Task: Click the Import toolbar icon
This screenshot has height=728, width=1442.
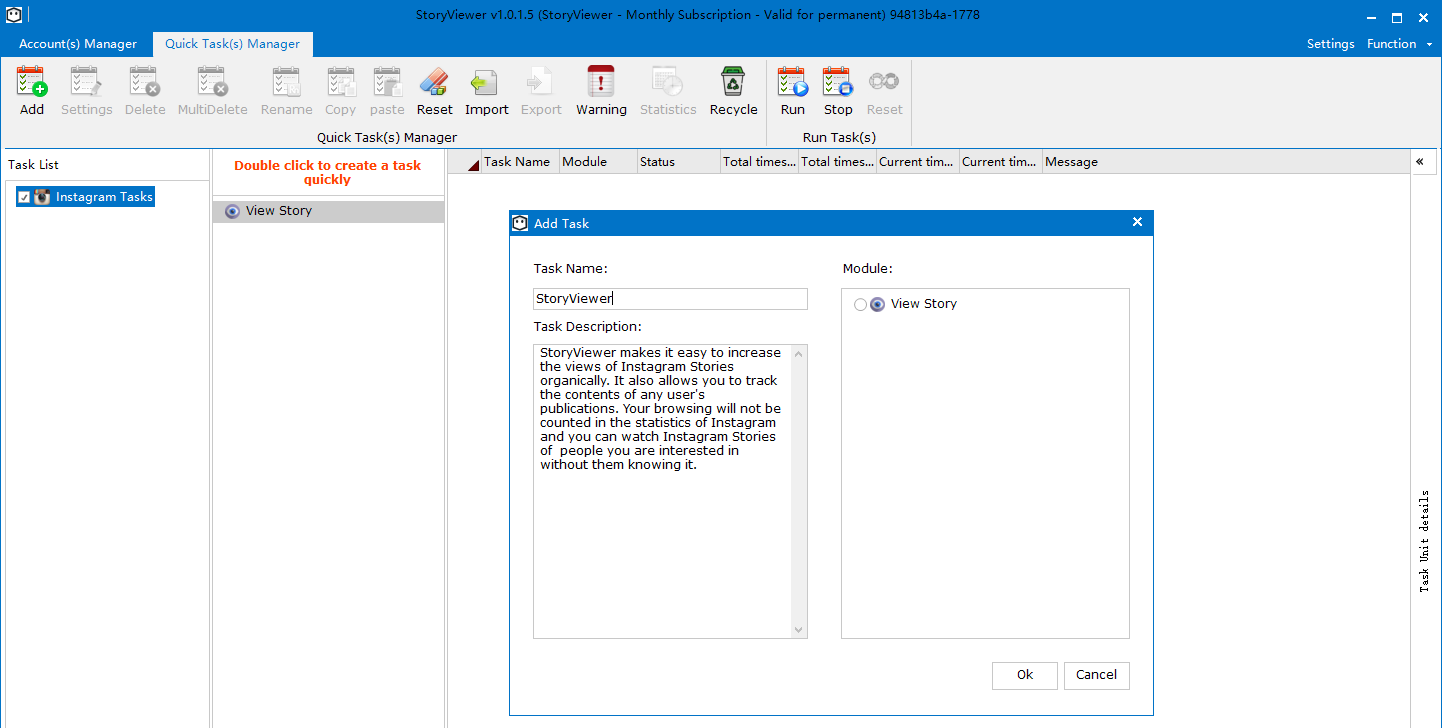Action: (486, 81)
